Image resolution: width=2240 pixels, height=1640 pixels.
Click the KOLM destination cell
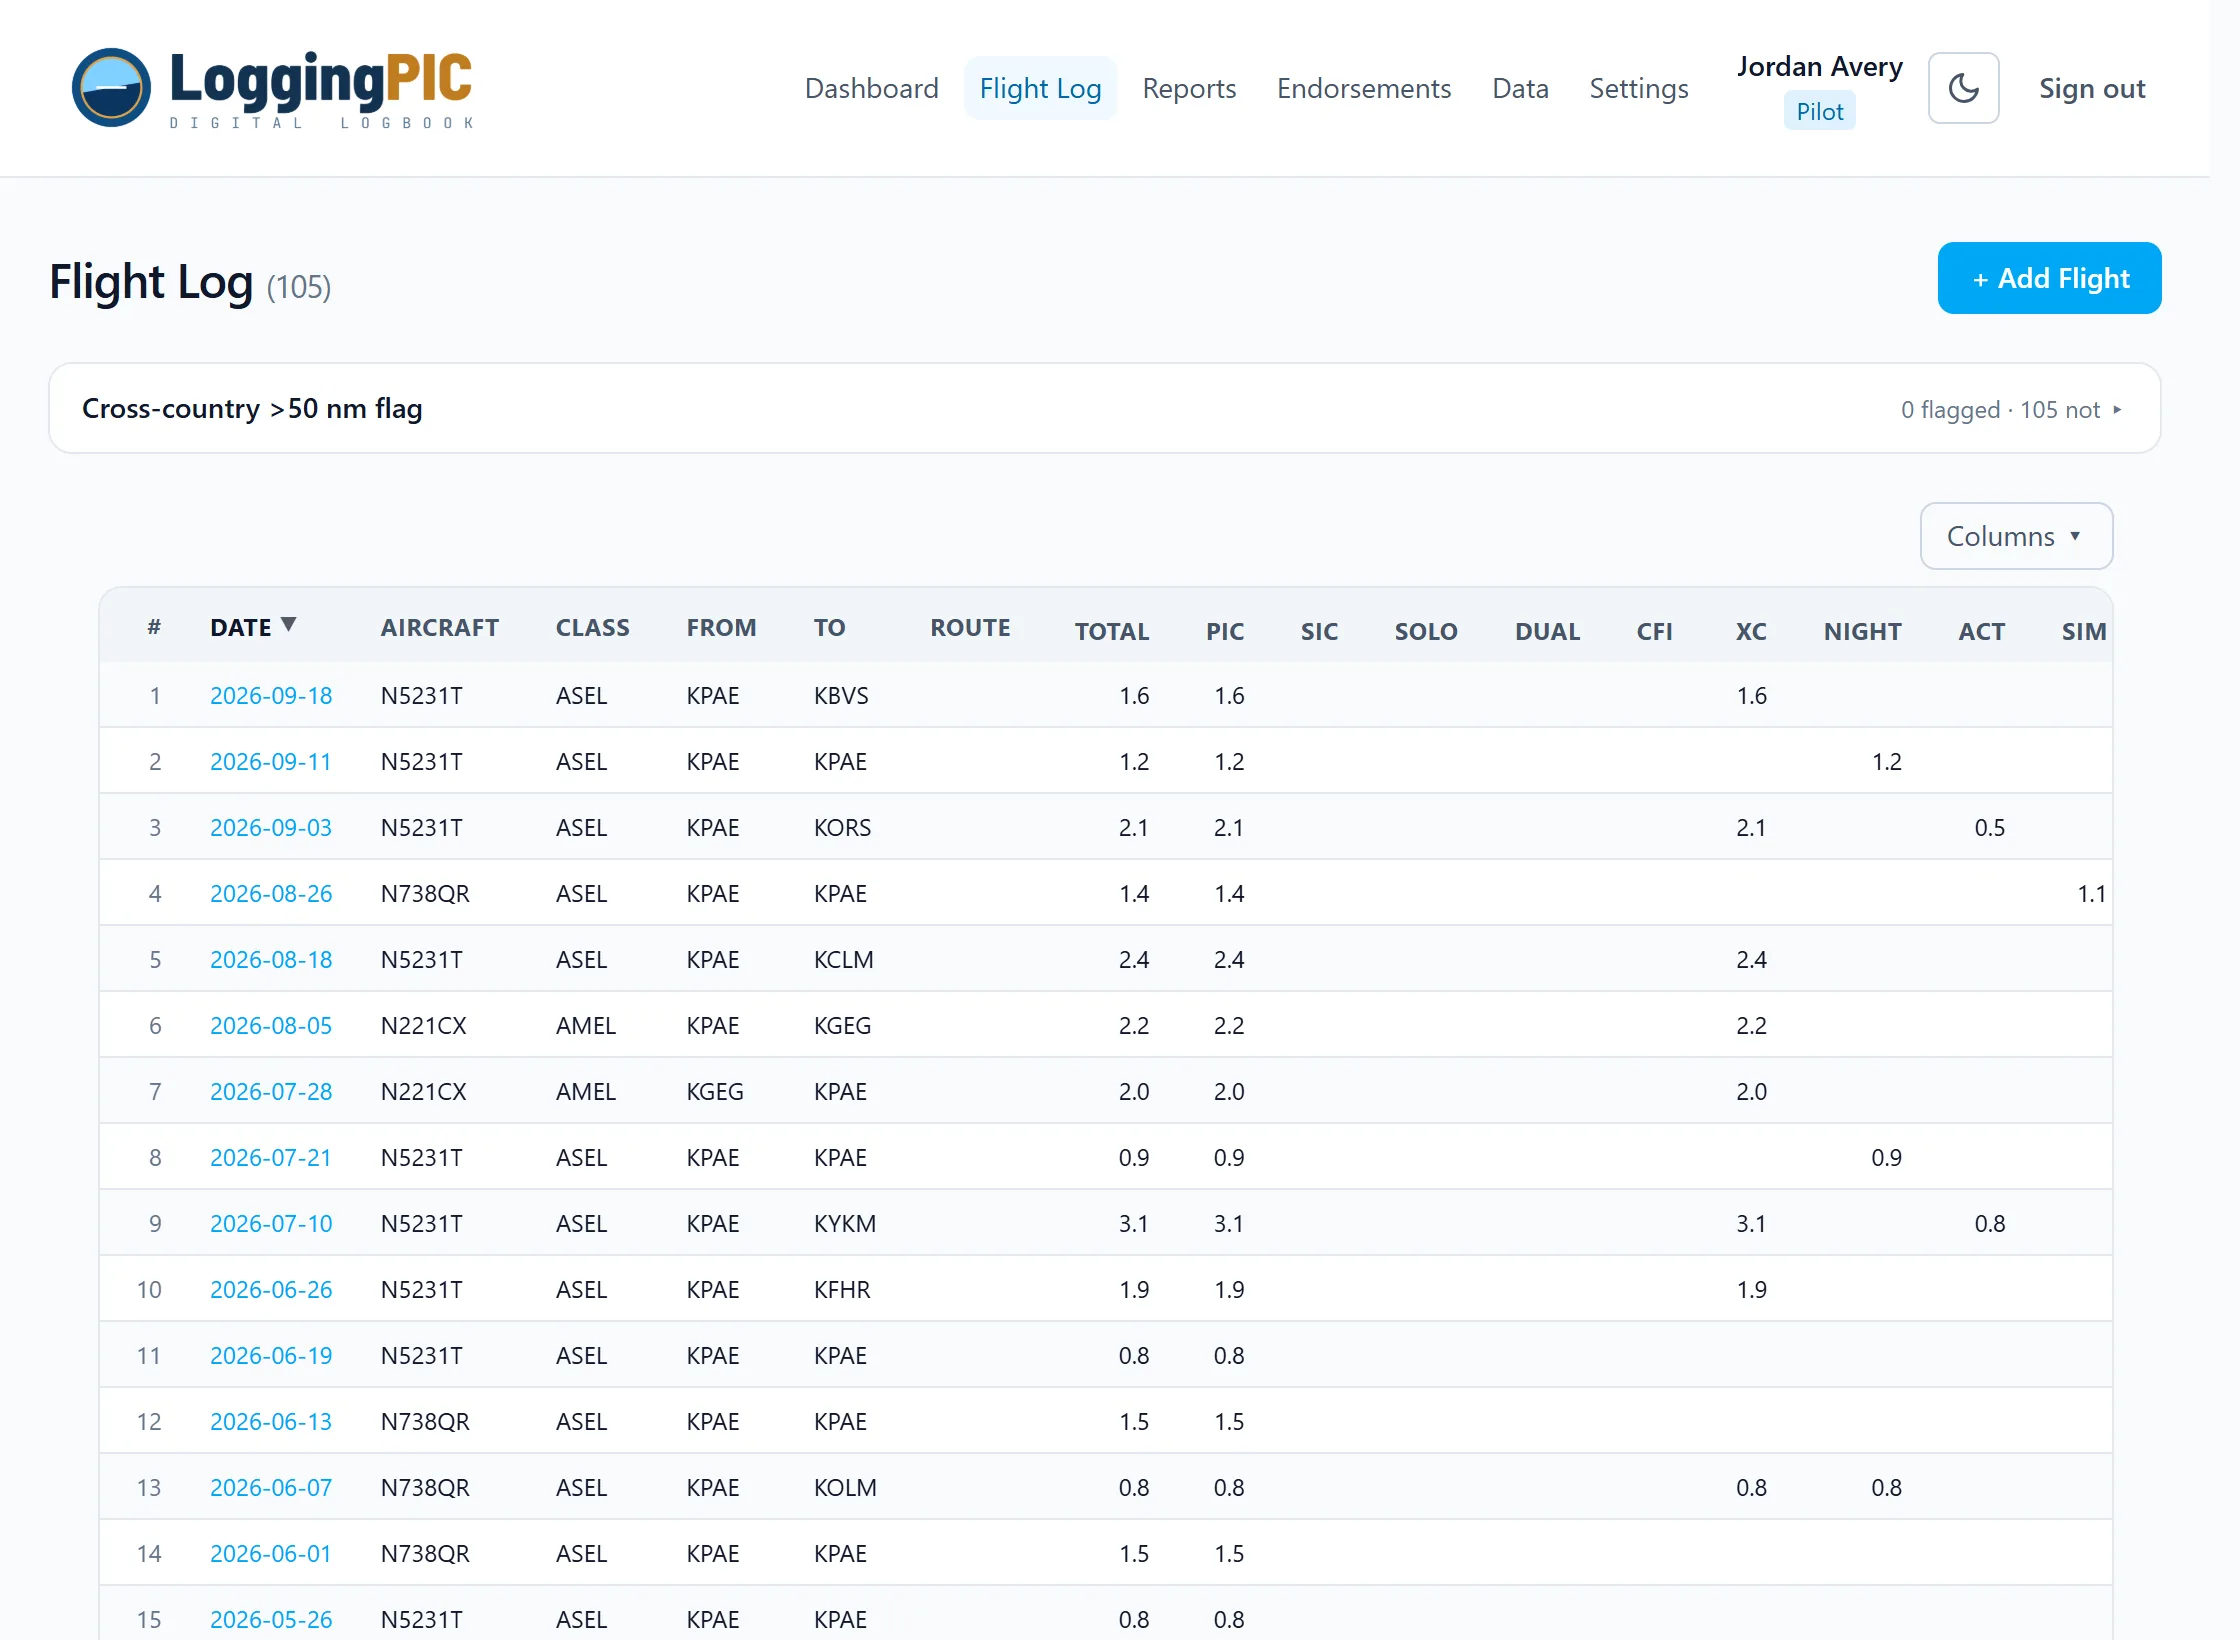coord(845,1487)
